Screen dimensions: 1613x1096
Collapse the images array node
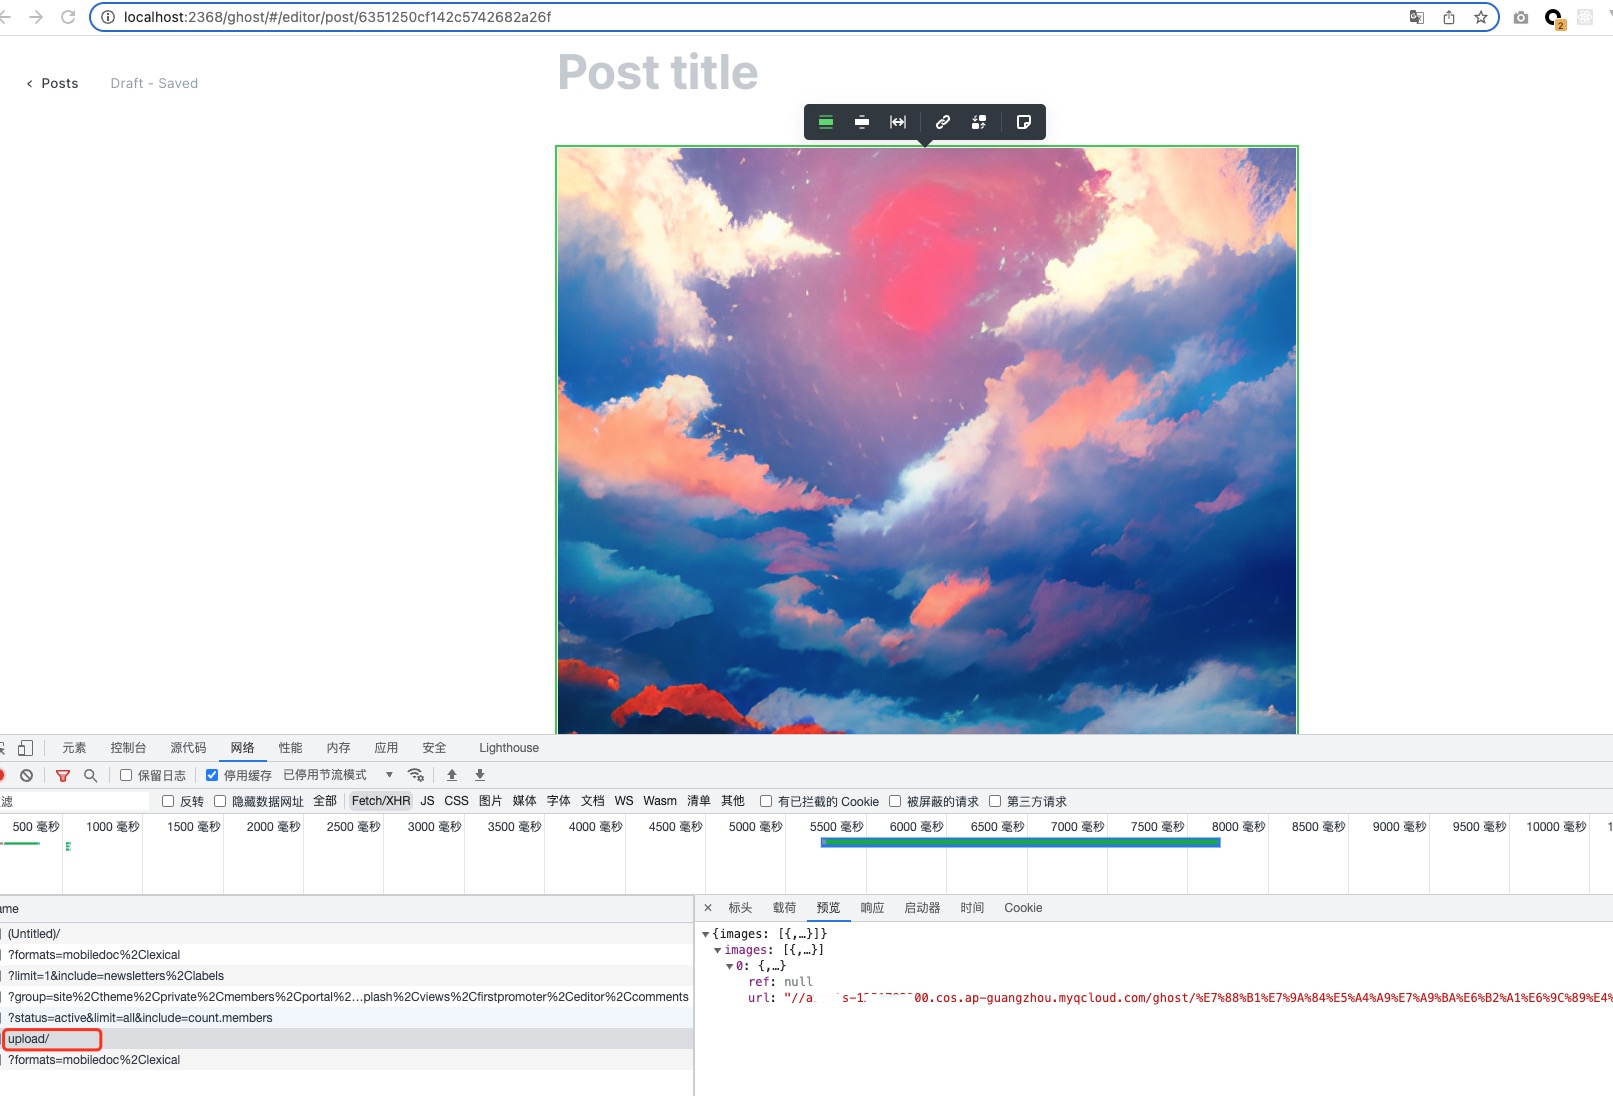[x=718, y=950]
